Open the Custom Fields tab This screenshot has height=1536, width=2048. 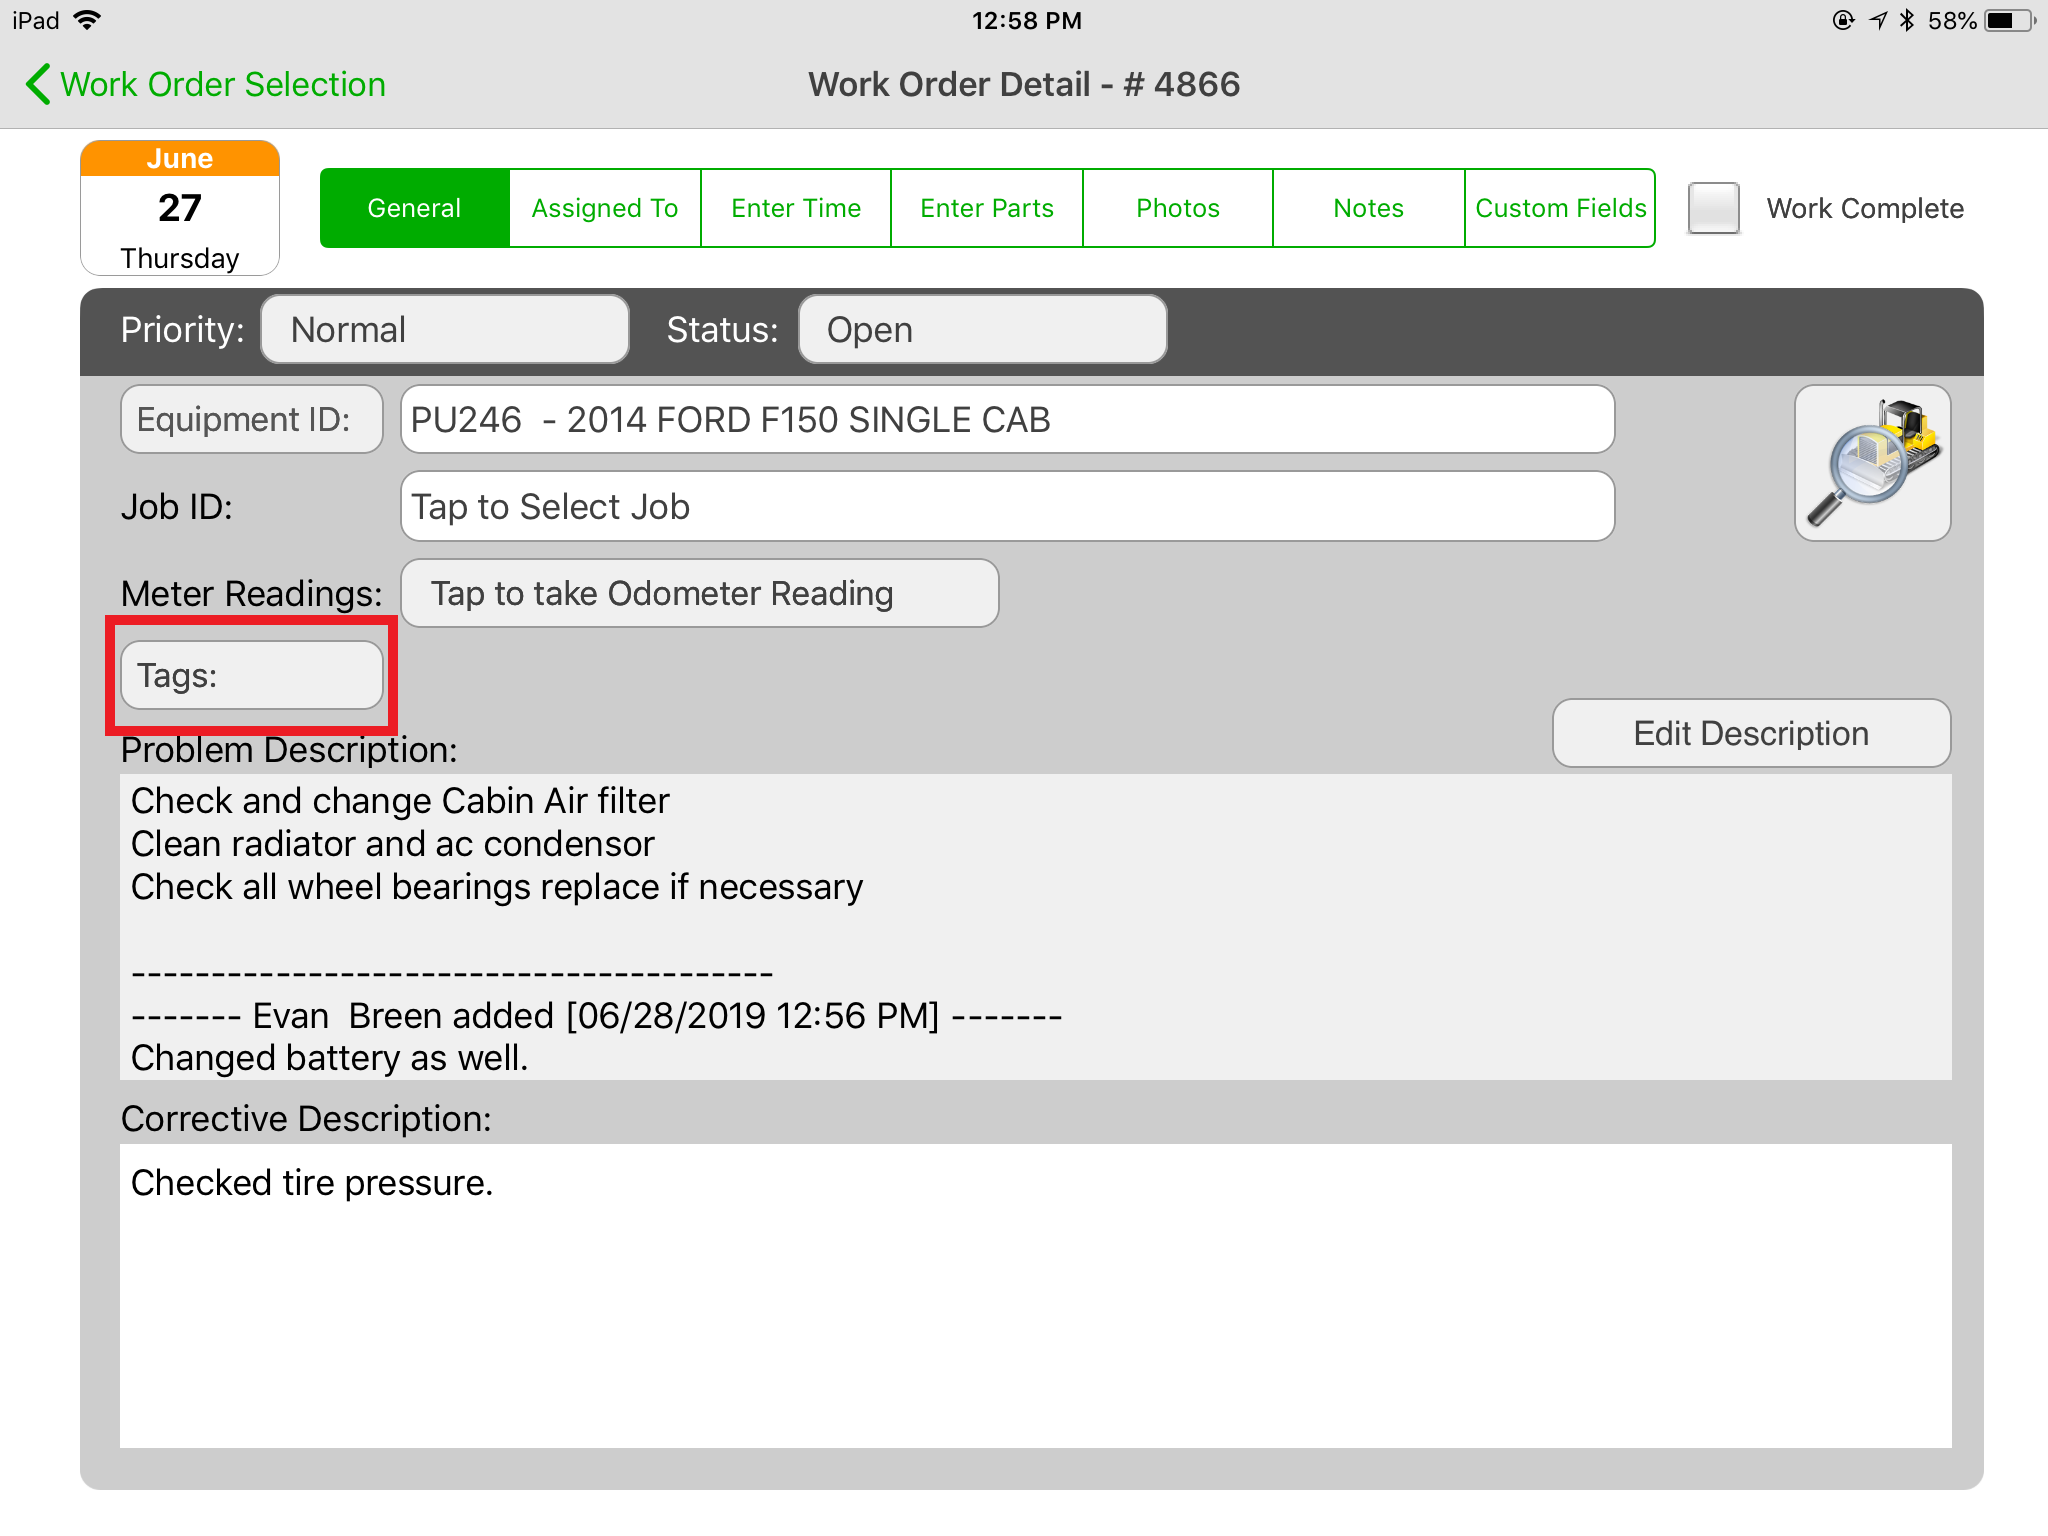(1560, 208)
